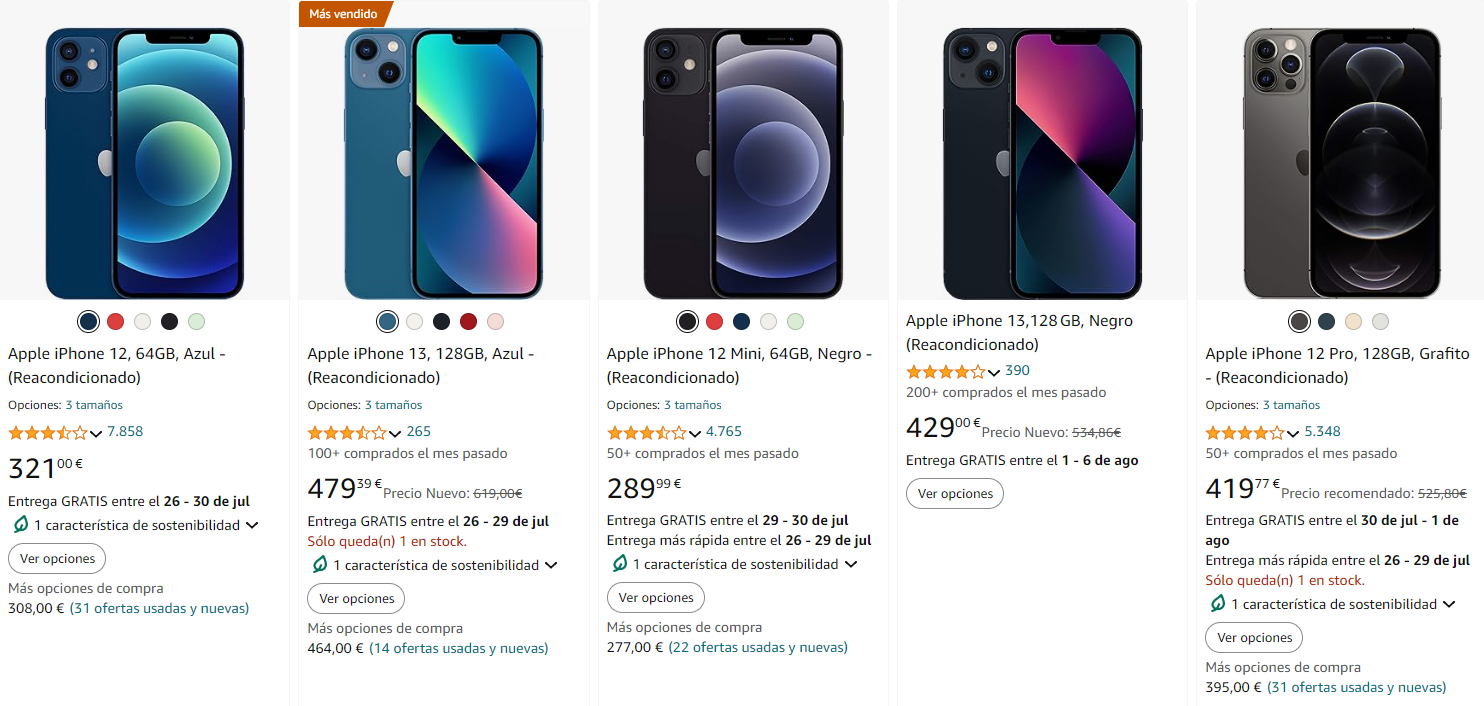Image resolution: width=1484 pixels, height=706 pixels.
Task: Click Ver opciones under iPhone 12 Pro
Action: pyautogui.click(x=1254, y=637)
